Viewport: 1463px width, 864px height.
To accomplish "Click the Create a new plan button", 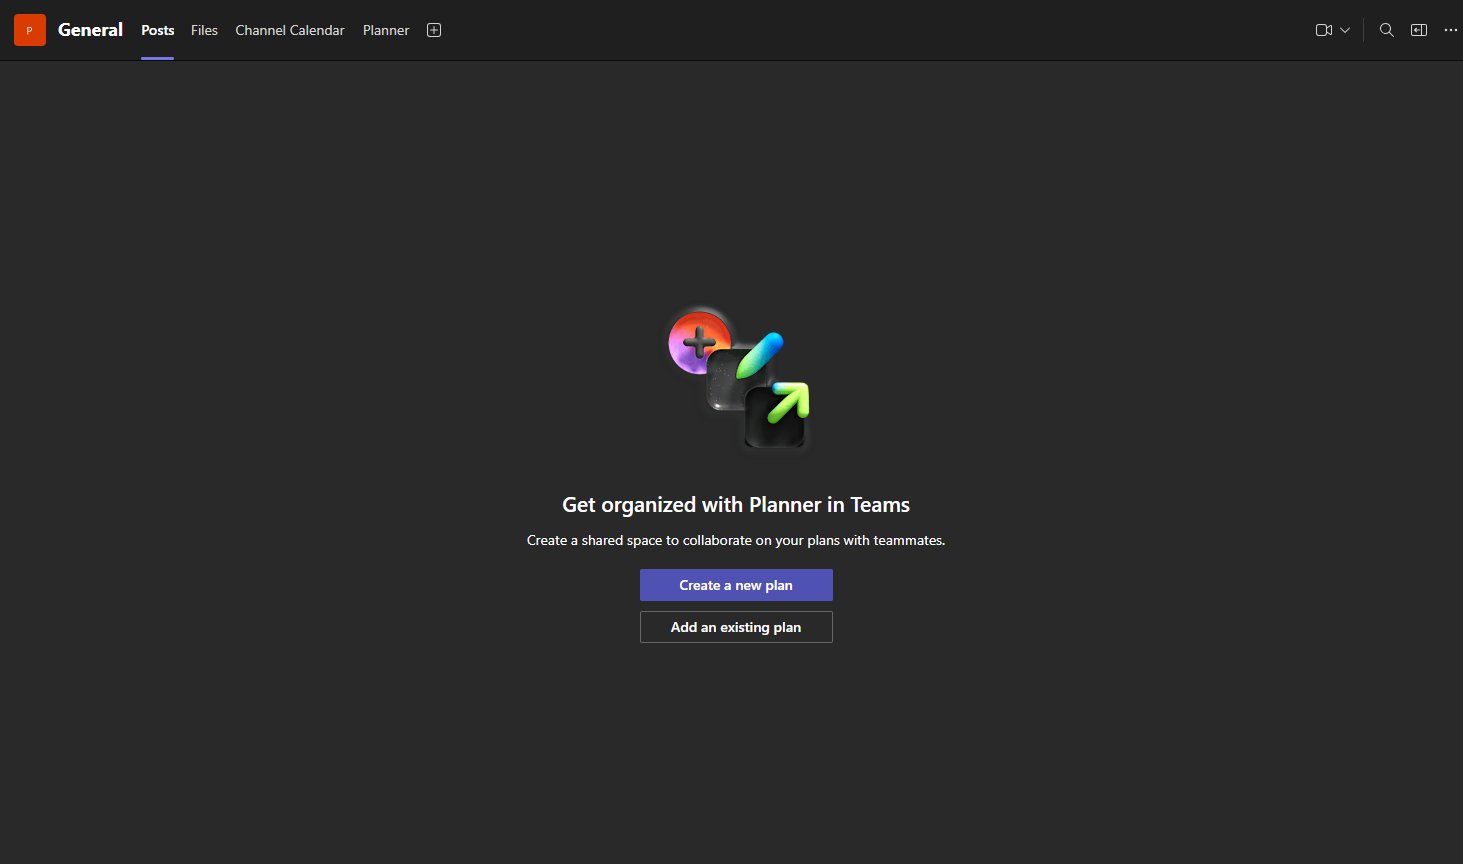I will (x=736, y=585).
